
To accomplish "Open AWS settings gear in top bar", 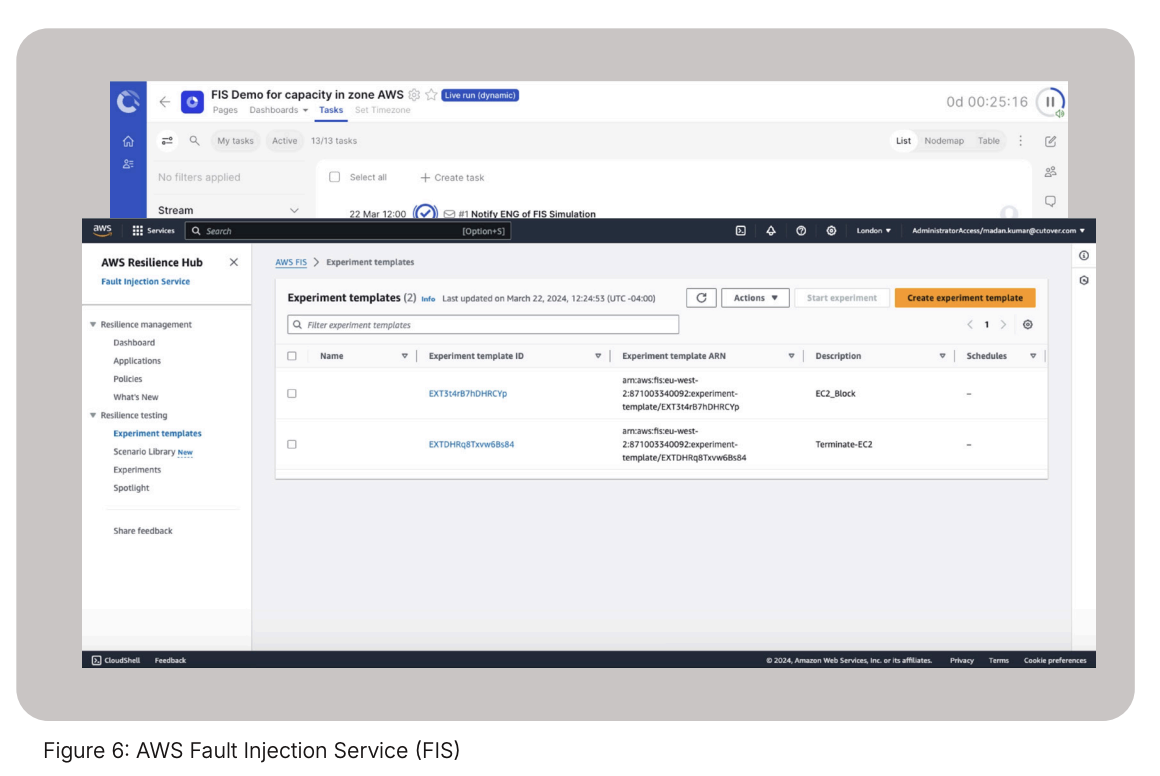I will pyautogui.click(x=832, y=231).
